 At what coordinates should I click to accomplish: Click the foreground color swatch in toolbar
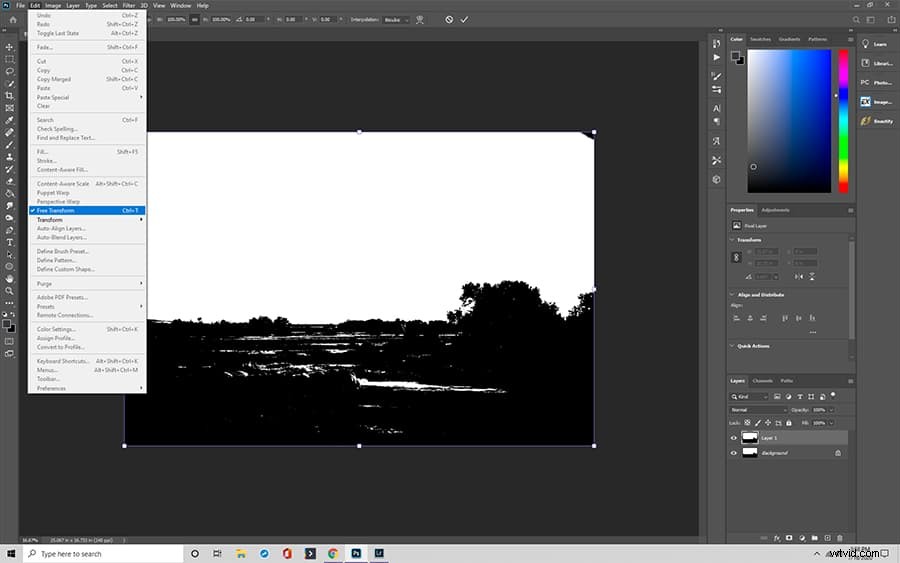pyautogui.click(x=6, y=324)
